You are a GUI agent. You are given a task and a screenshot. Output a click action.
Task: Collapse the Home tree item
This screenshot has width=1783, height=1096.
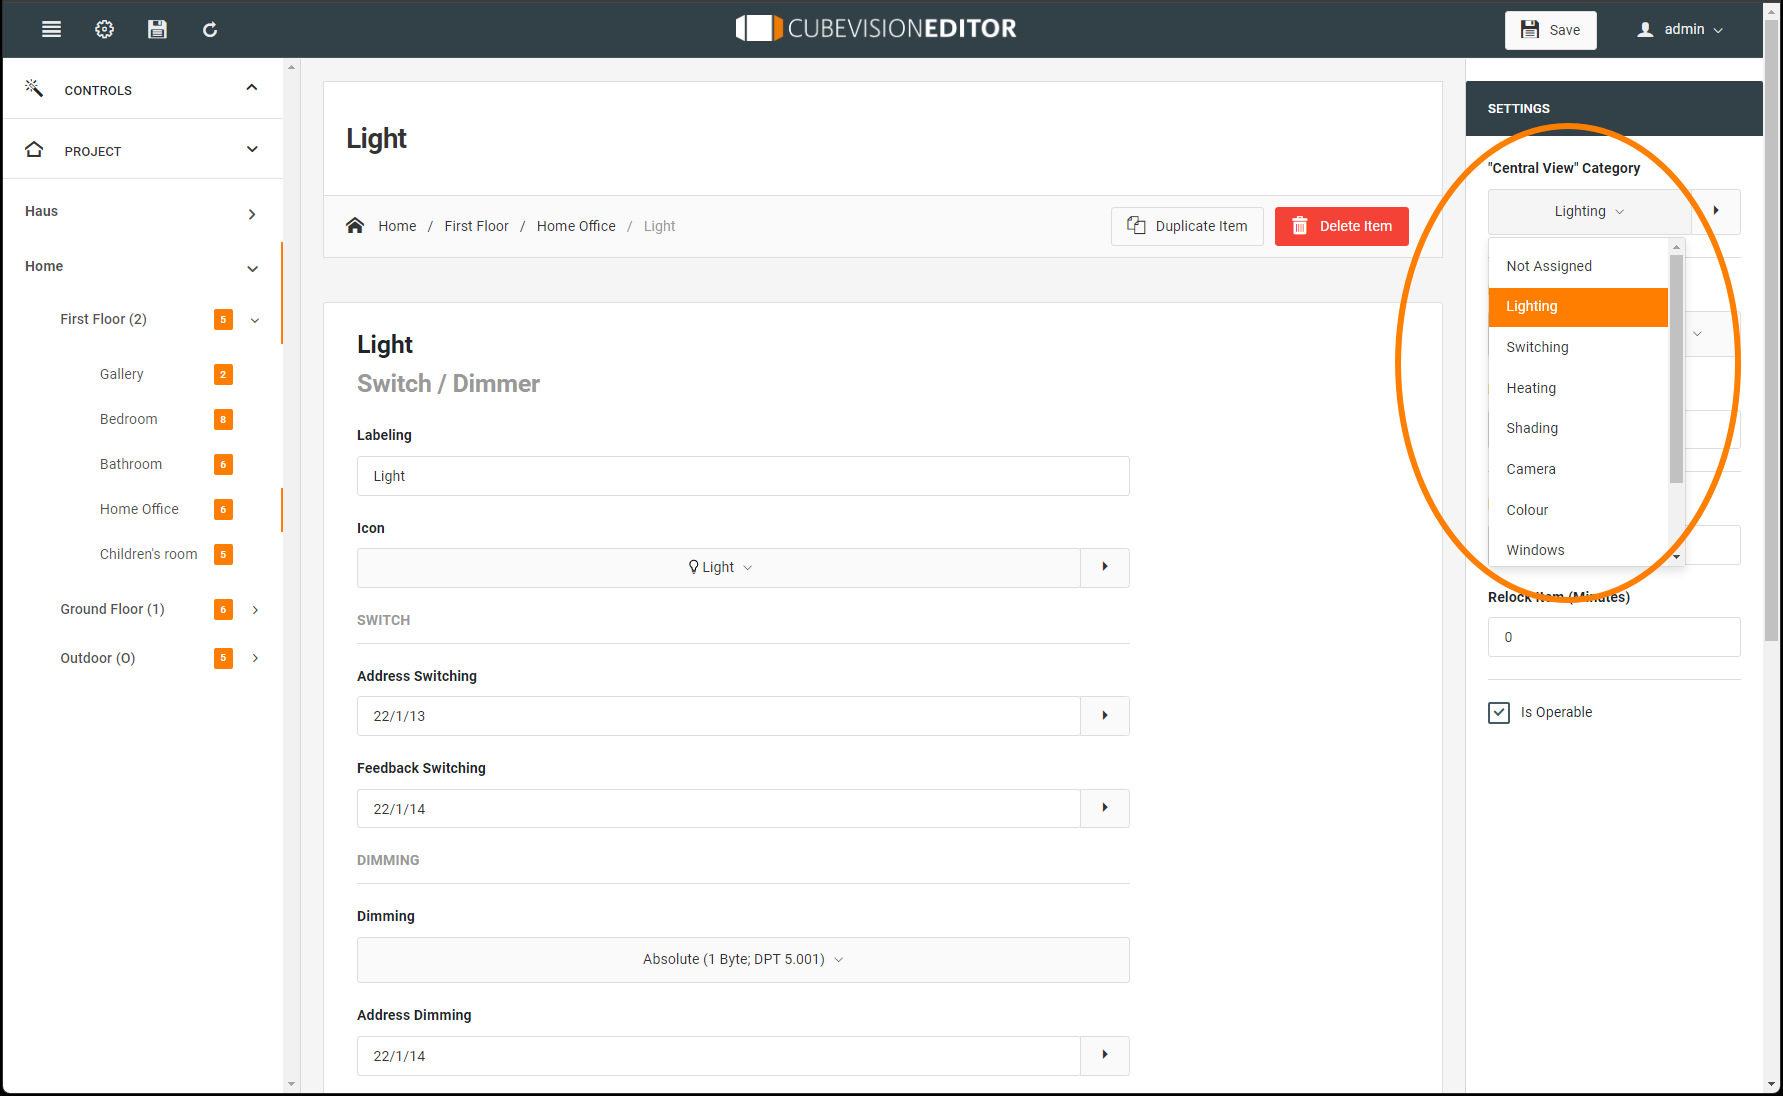252,268
